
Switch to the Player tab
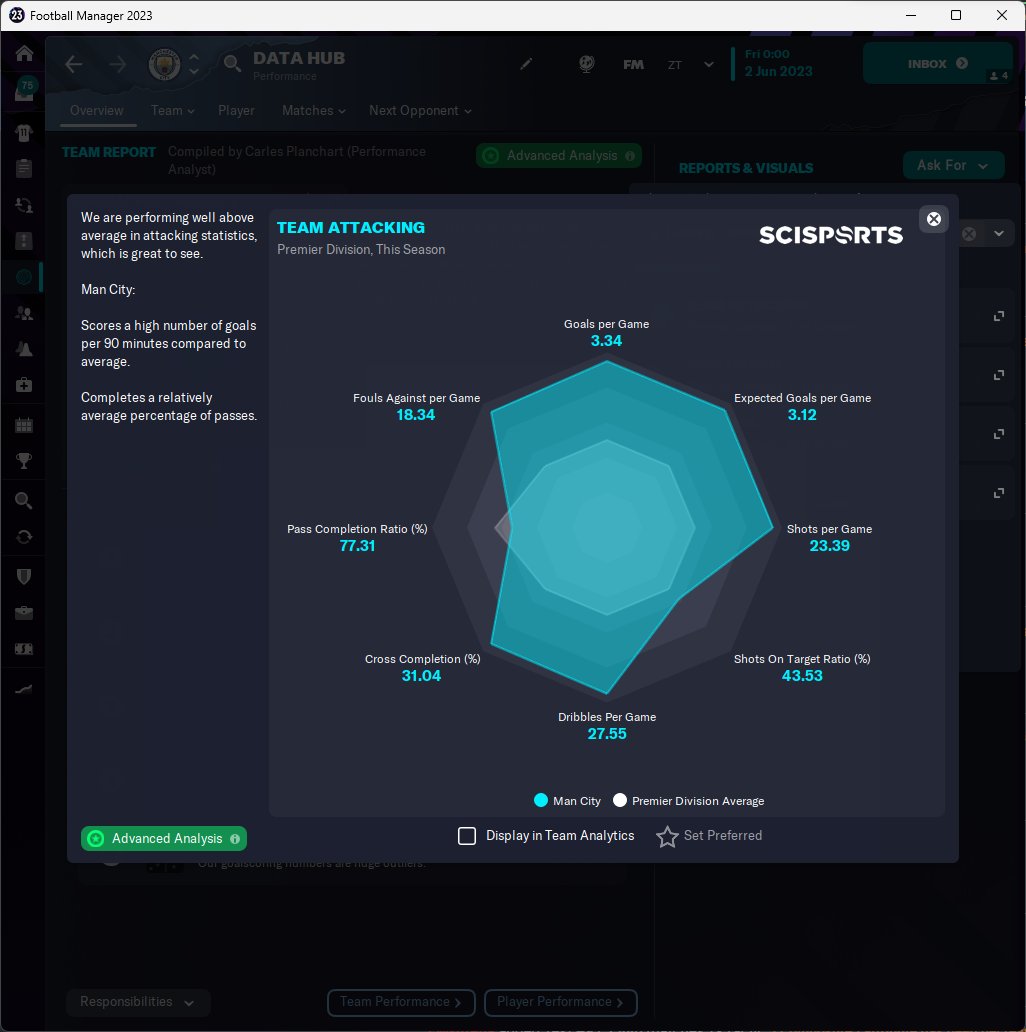pyautogui.click(x=236, y=111)
